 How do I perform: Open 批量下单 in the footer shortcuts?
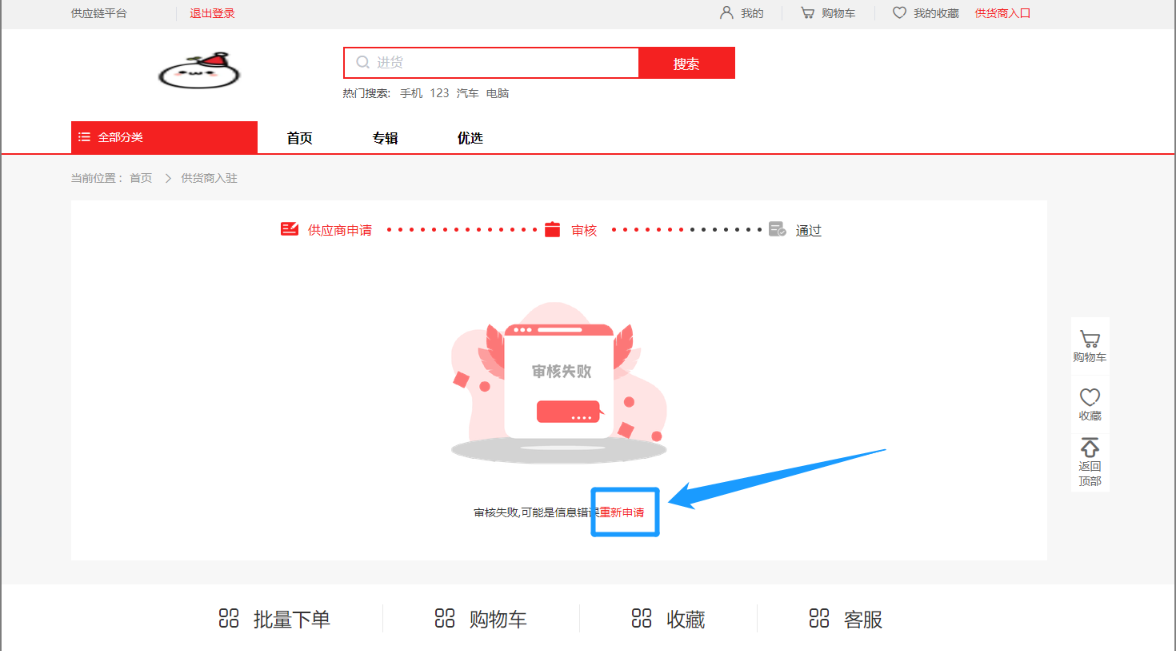pyautogui.click(x=274, y=619)
